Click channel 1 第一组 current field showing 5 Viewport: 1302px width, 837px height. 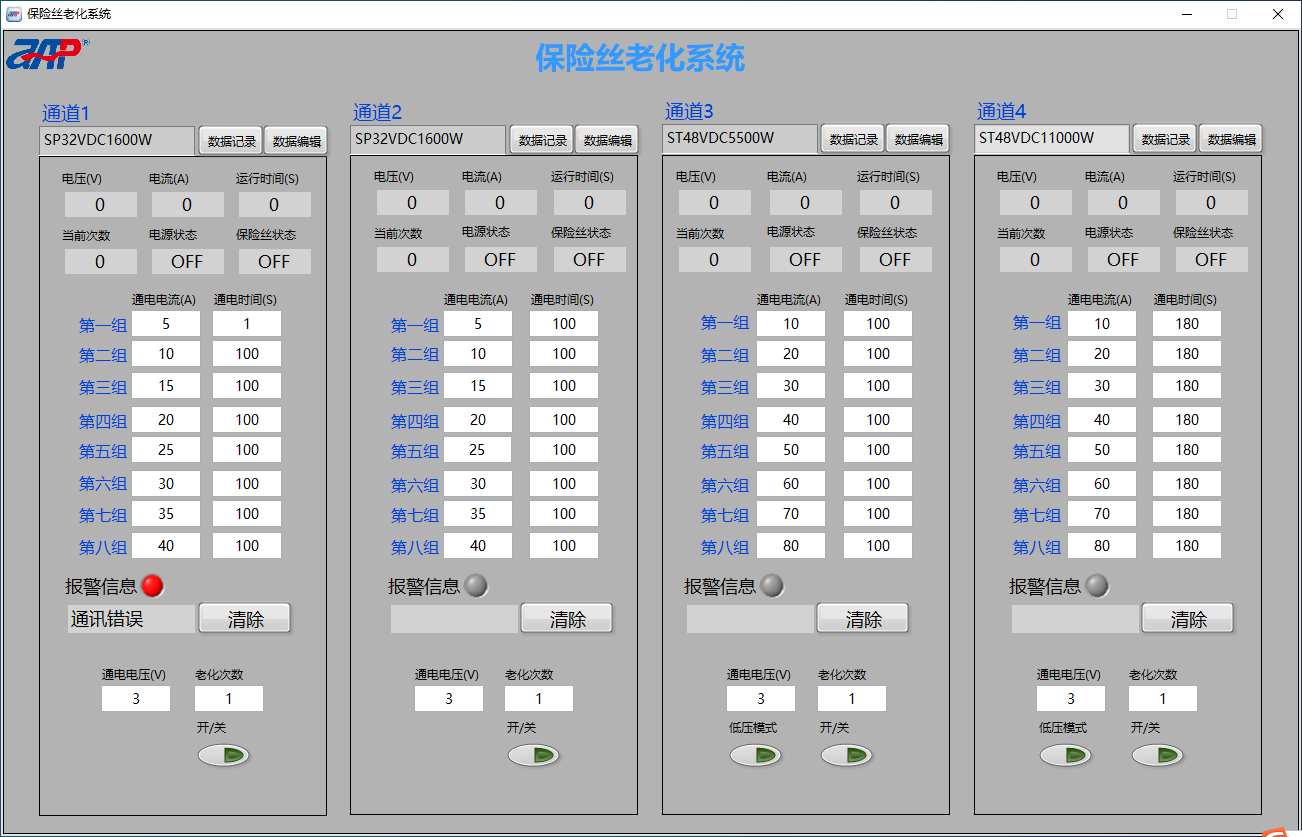(166, 324)
